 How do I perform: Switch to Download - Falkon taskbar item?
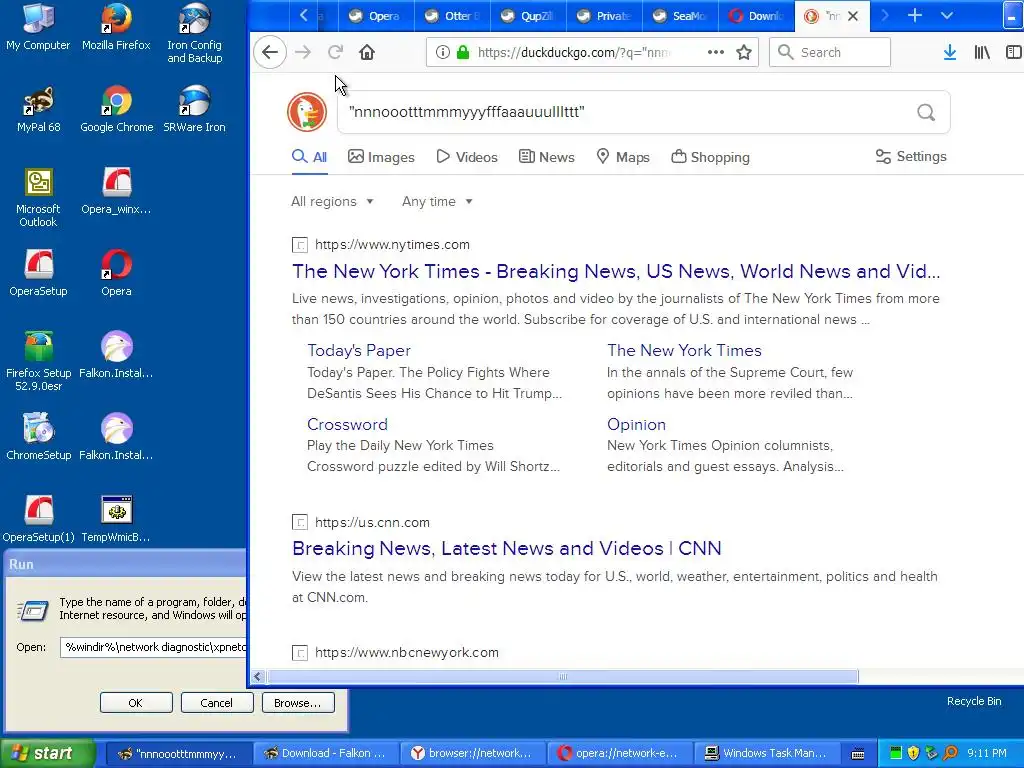point(325,754)
